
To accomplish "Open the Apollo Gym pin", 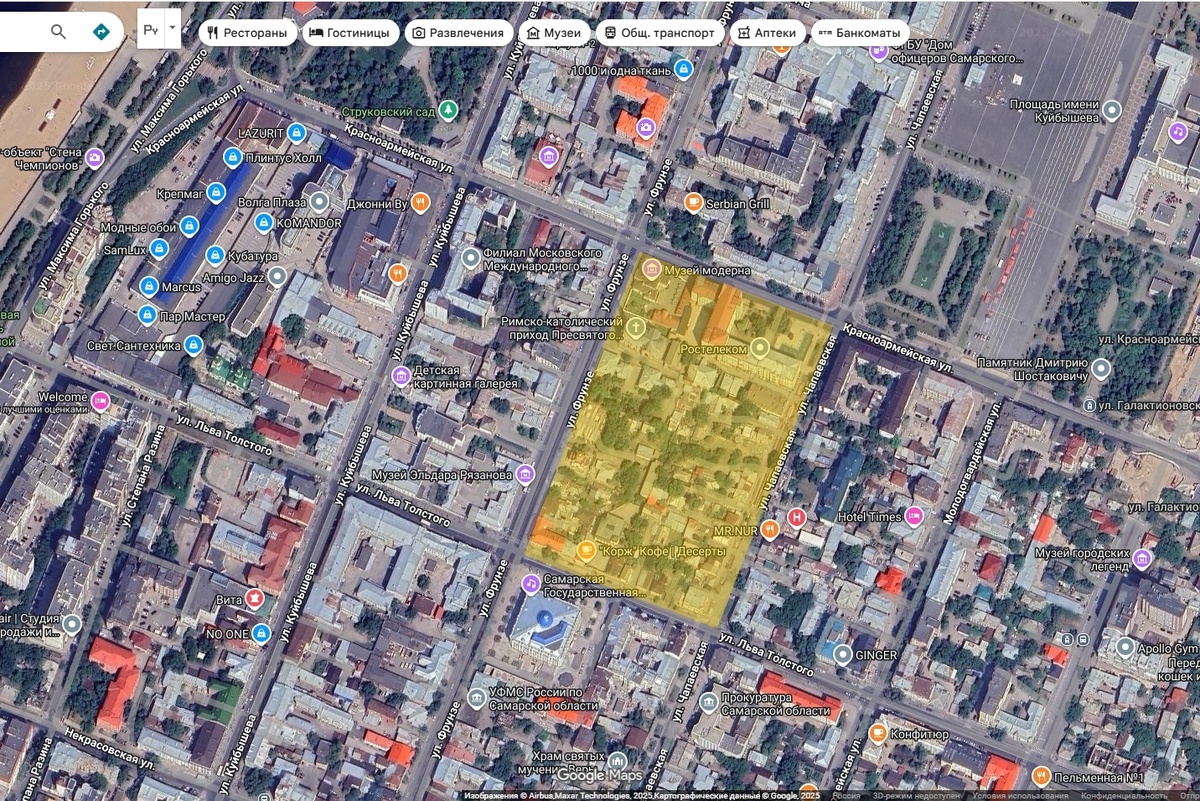I will click(1125, 647).
